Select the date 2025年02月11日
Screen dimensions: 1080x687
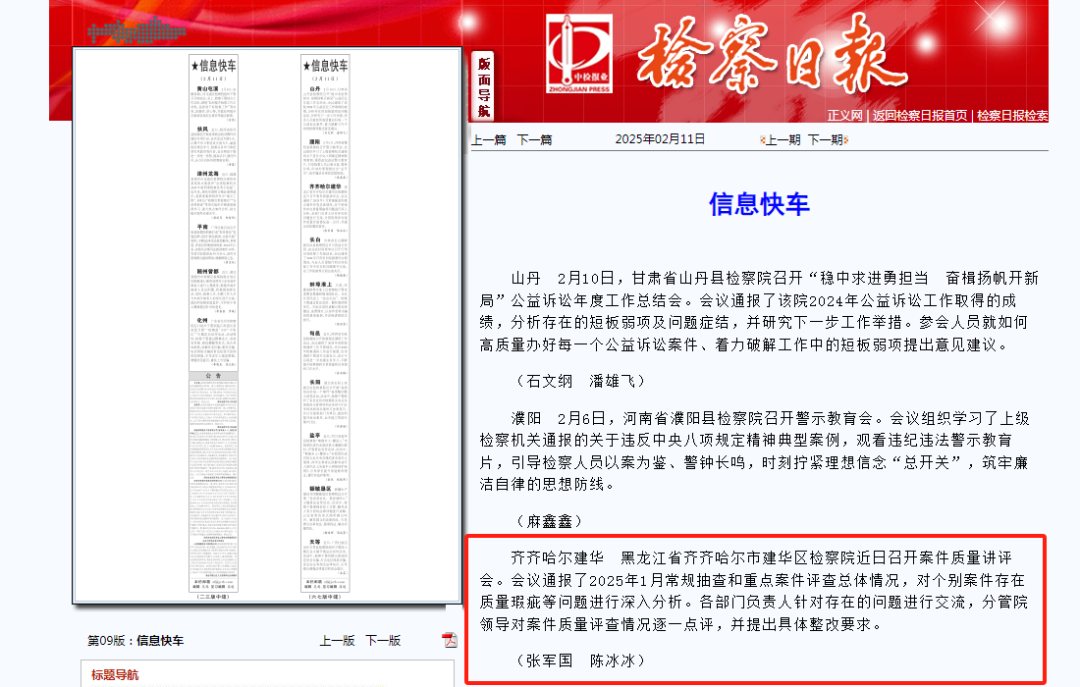pyautogui.click(x=660, y=139)
